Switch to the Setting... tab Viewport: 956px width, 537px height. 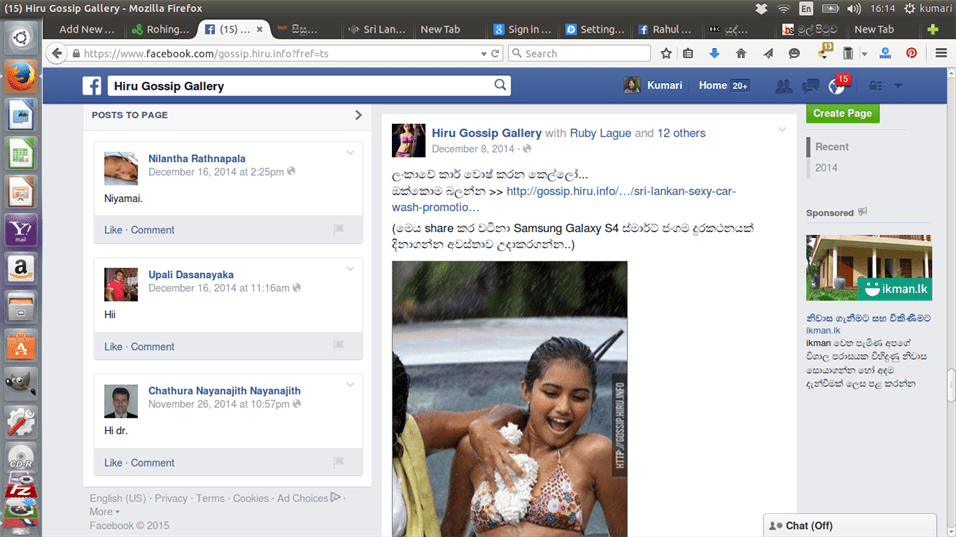tap(594, 29)
